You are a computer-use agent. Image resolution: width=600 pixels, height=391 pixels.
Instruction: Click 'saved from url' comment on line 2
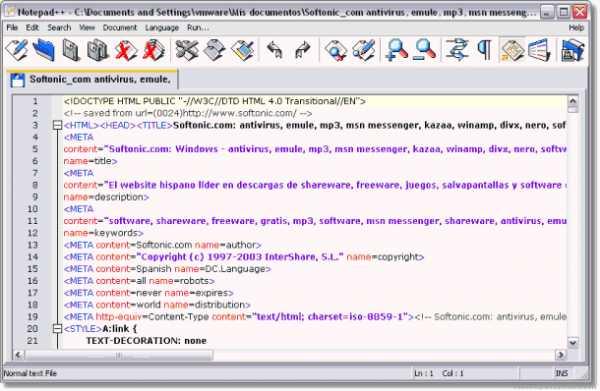tap(188, 113)
